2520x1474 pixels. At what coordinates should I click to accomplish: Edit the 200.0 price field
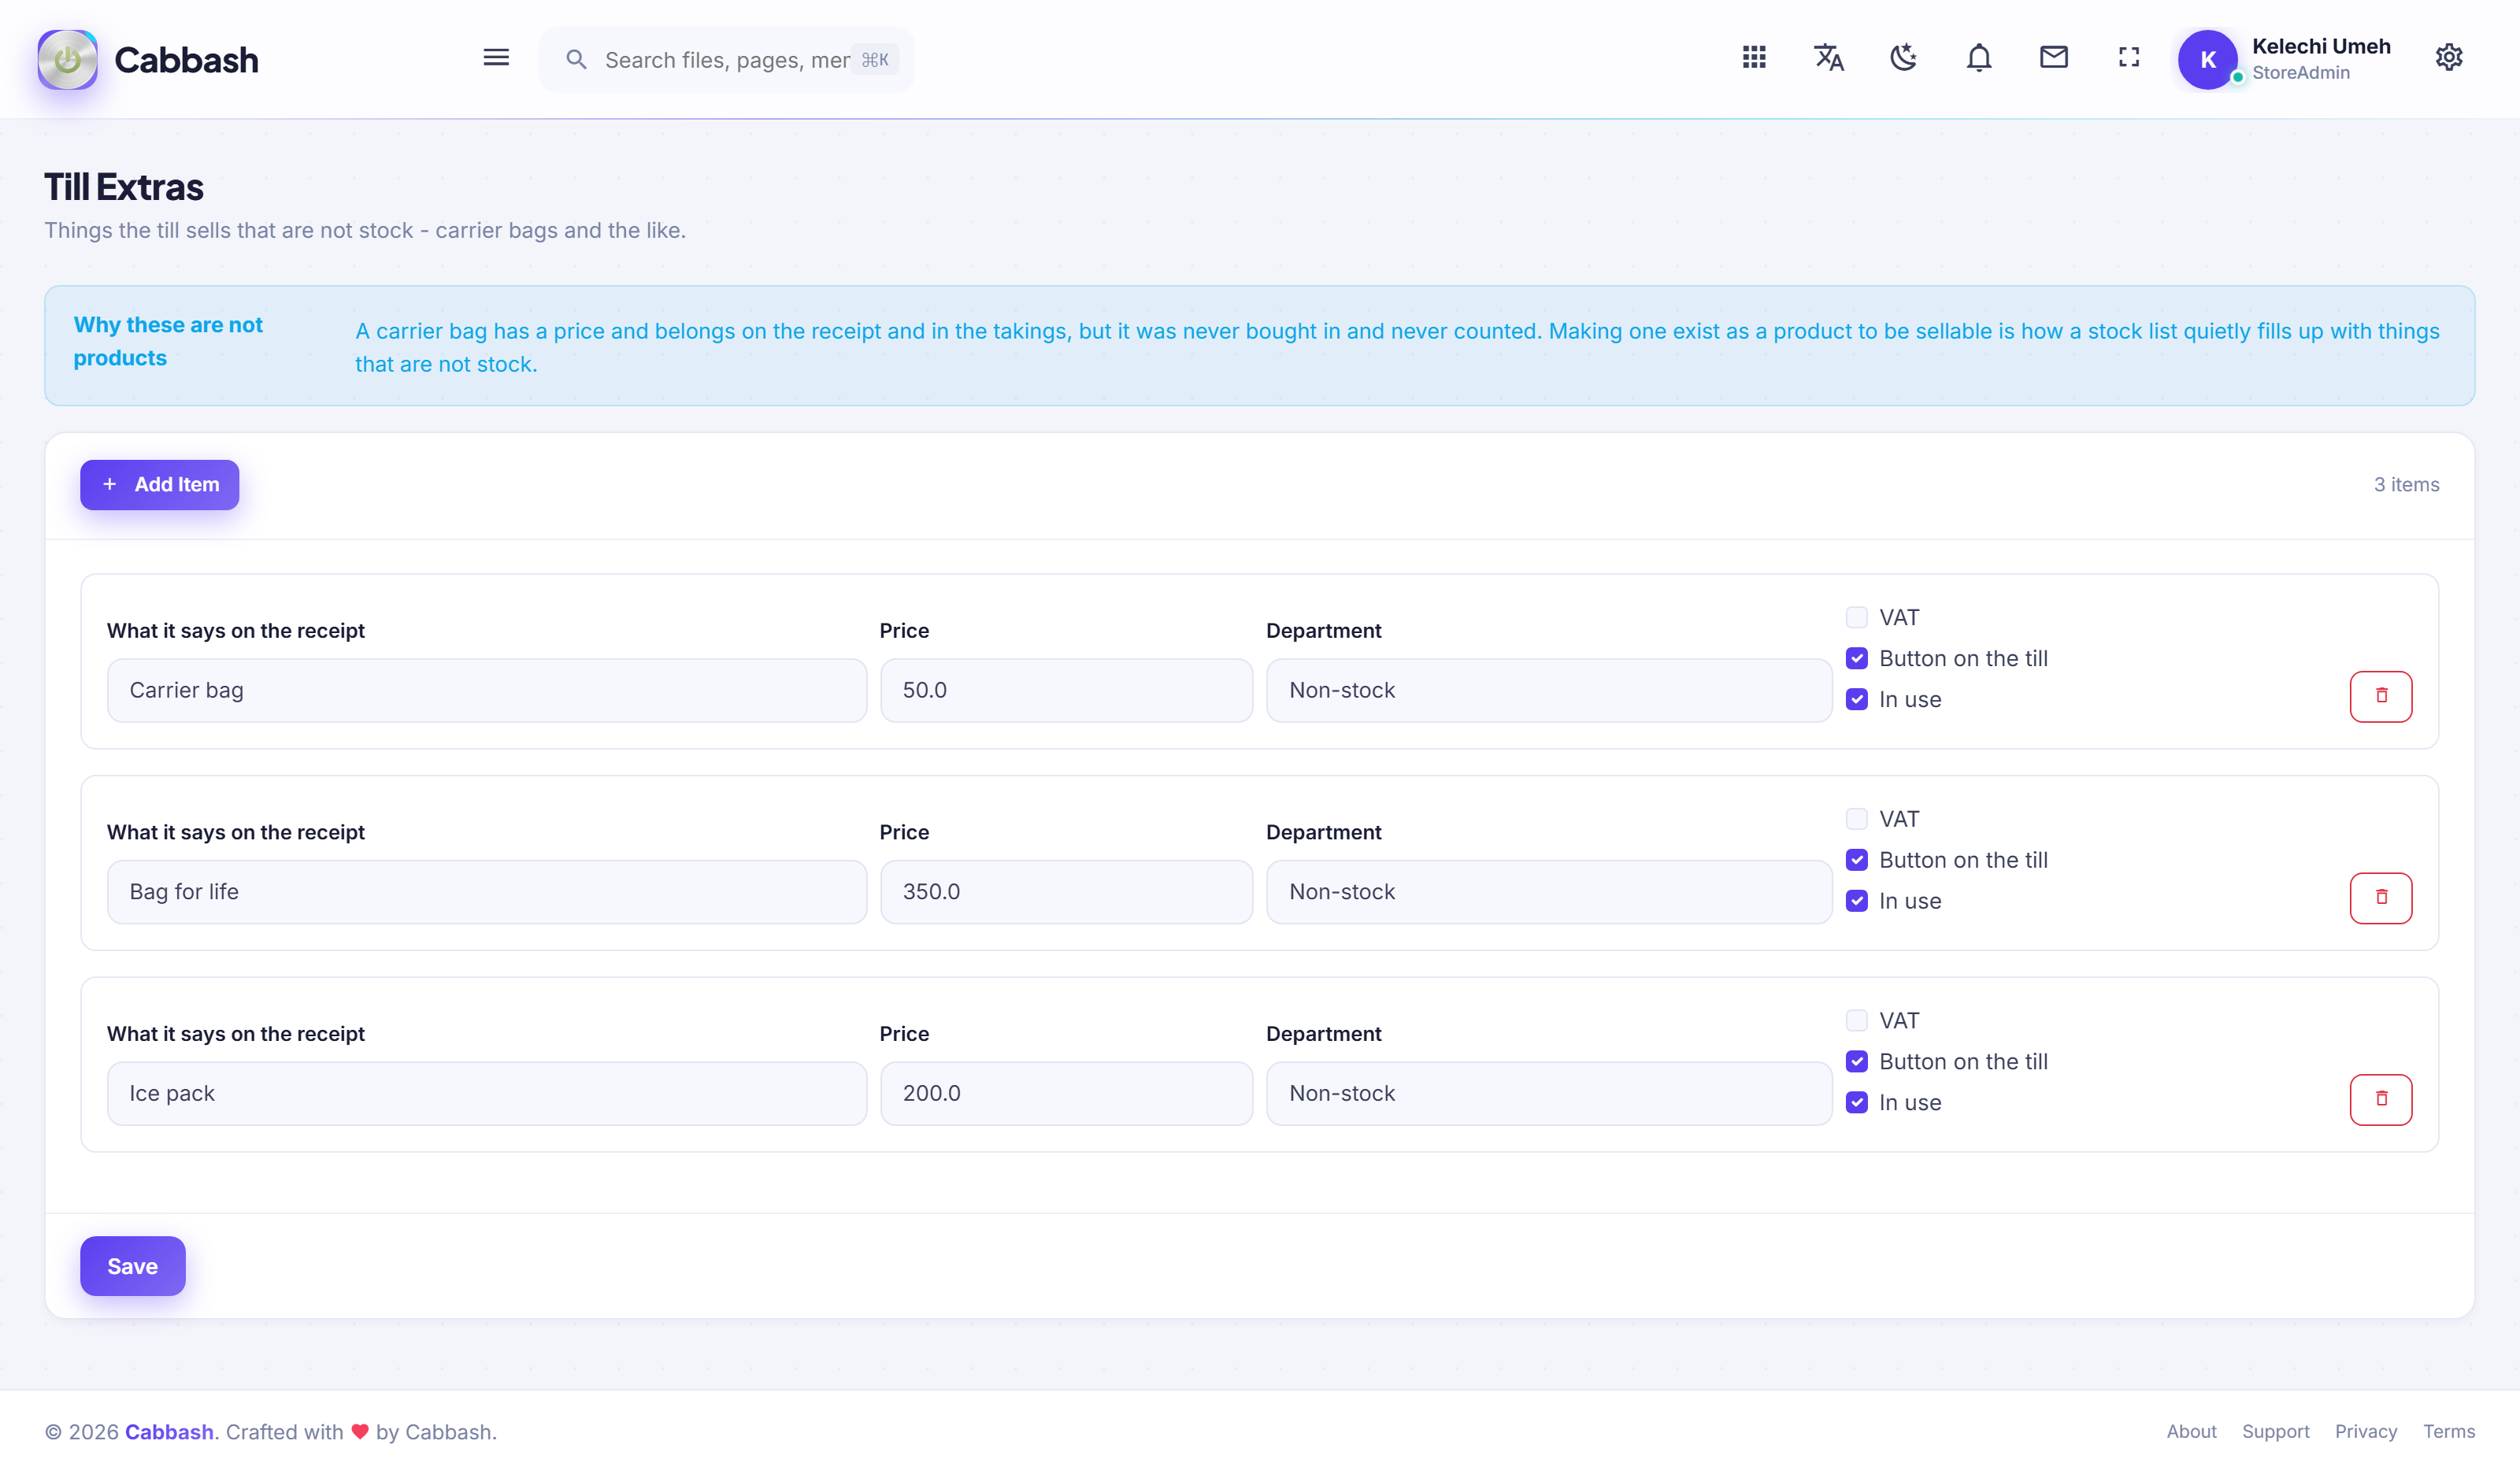point(1066,1093)
